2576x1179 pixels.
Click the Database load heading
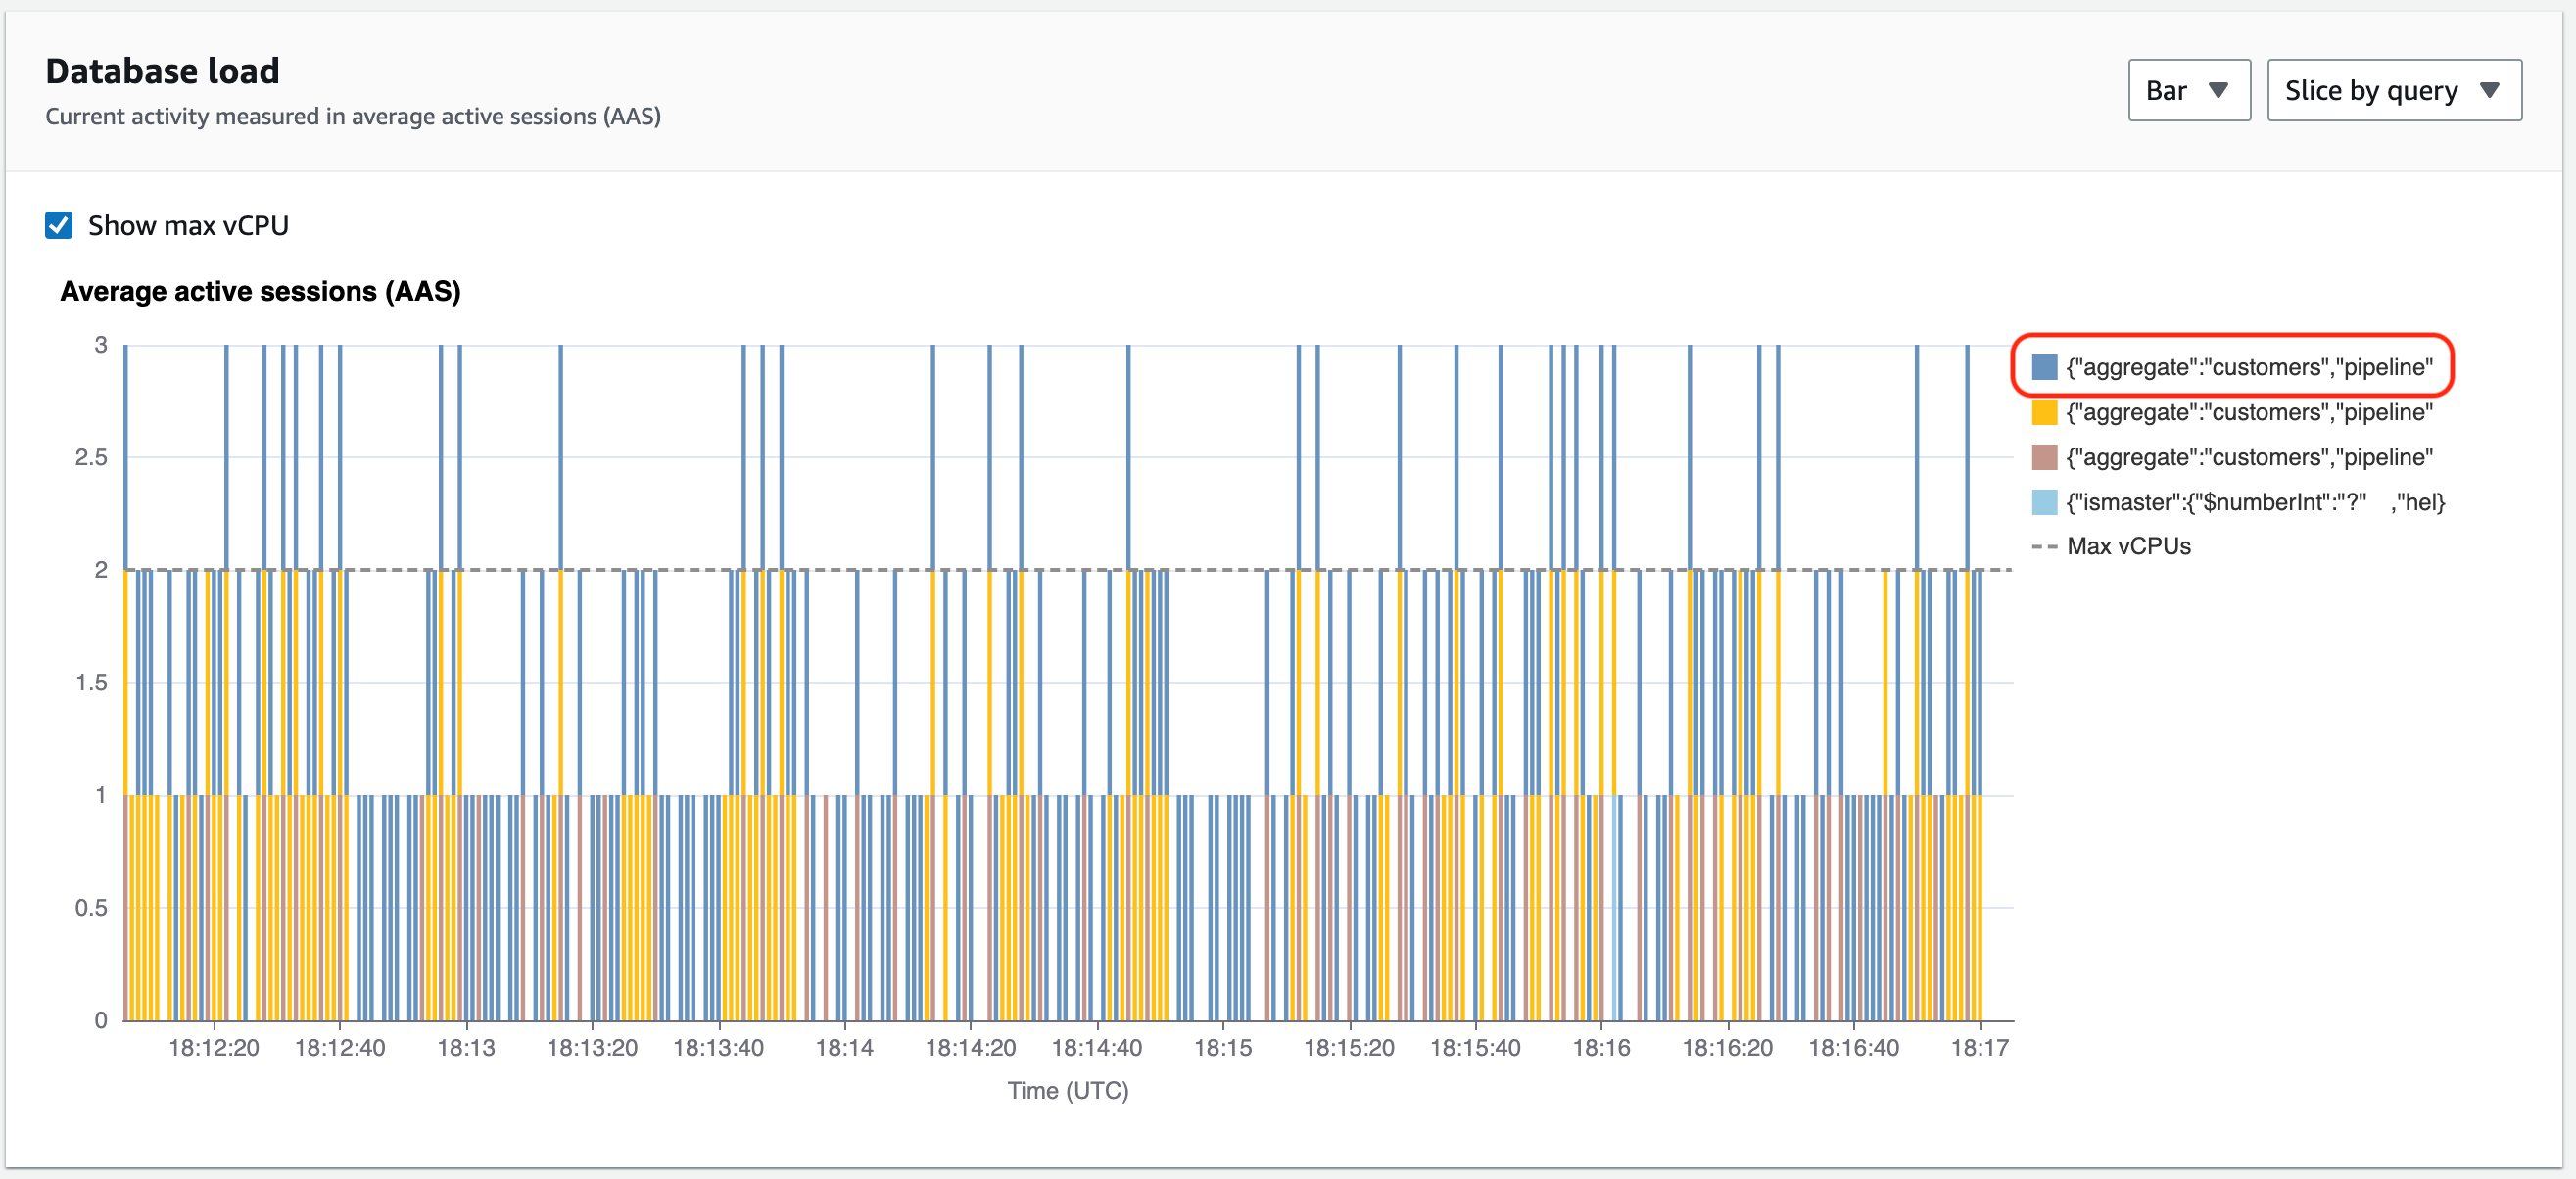tap(163, 71)
